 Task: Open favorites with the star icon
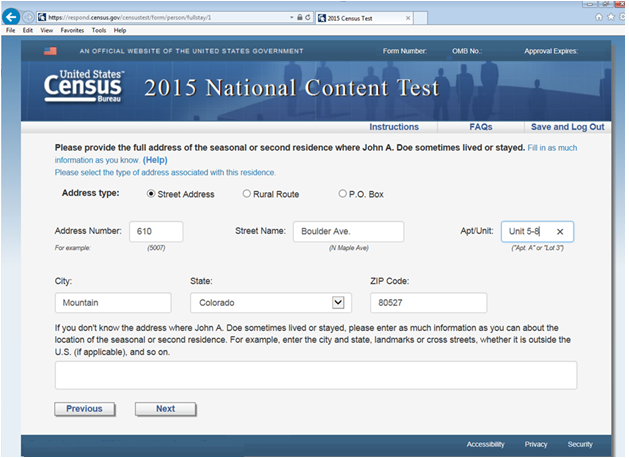(611, 17)
